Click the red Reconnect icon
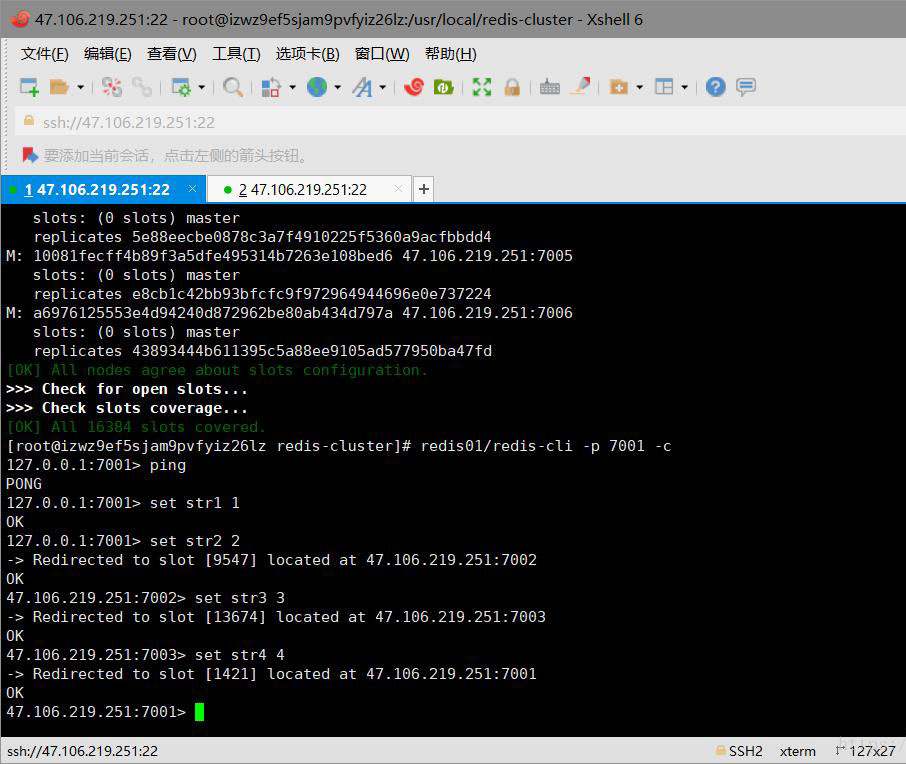Screen dimensions: 906x764 [x=112, y=87]
